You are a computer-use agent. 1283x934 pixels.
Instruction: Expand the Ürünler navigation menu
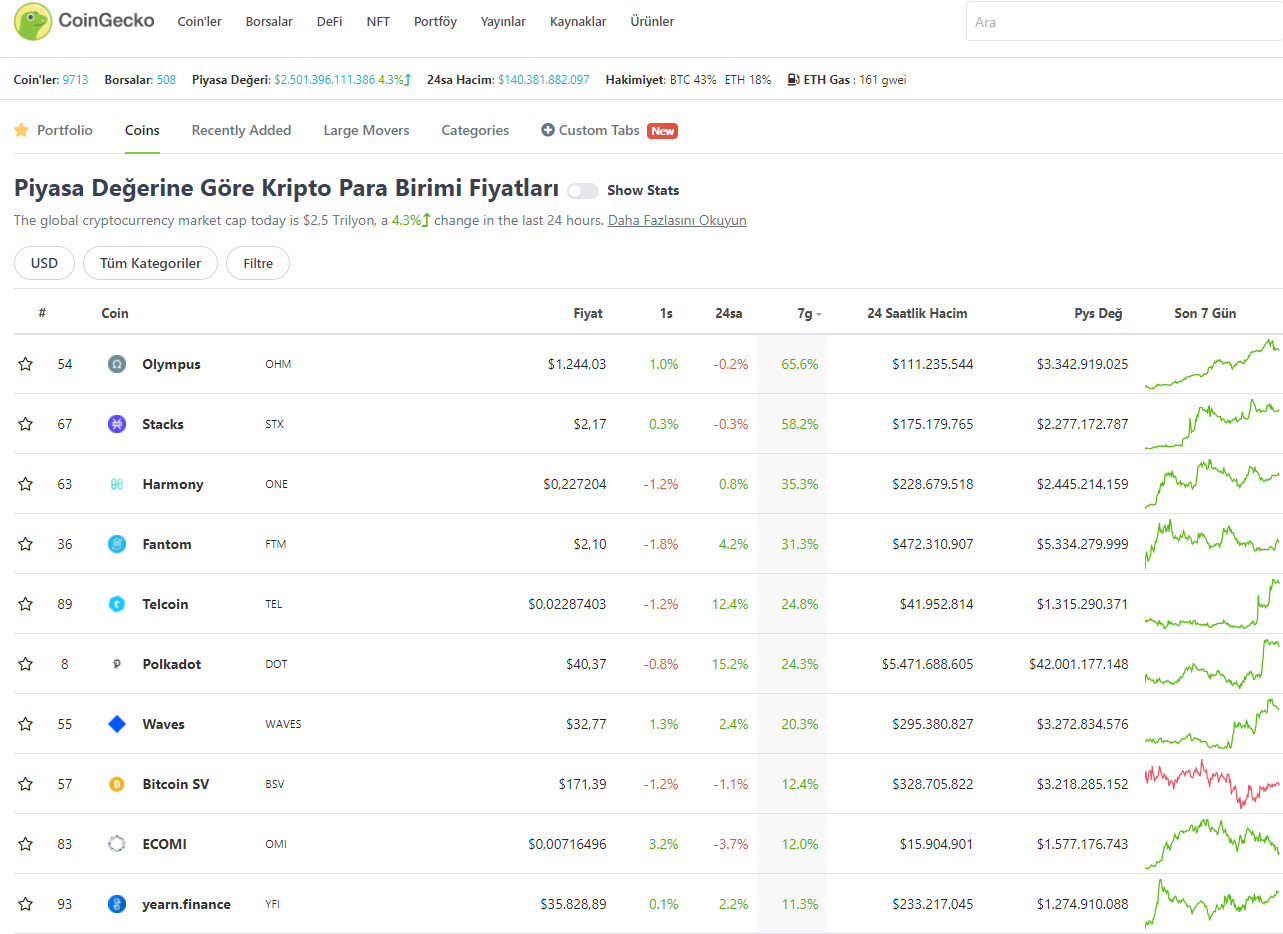pos(652,21)
